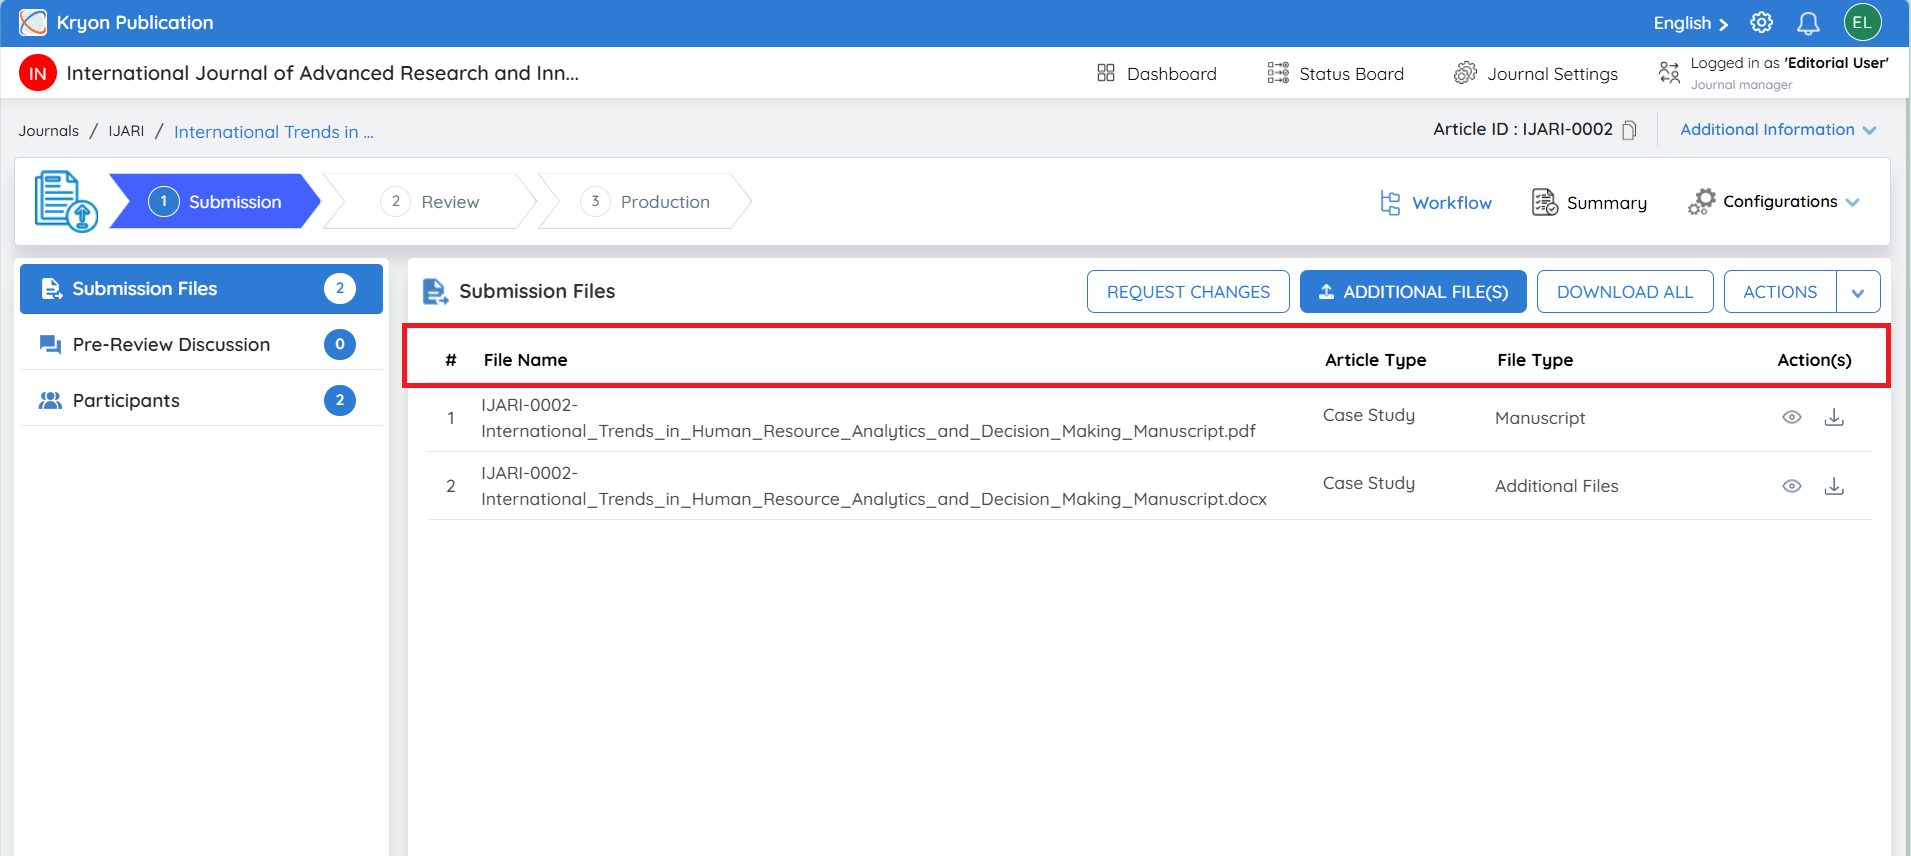Screen dimensions: 1911x856
Task: Download the Manuscript.pdf file
Action: tap(1834, 417)
